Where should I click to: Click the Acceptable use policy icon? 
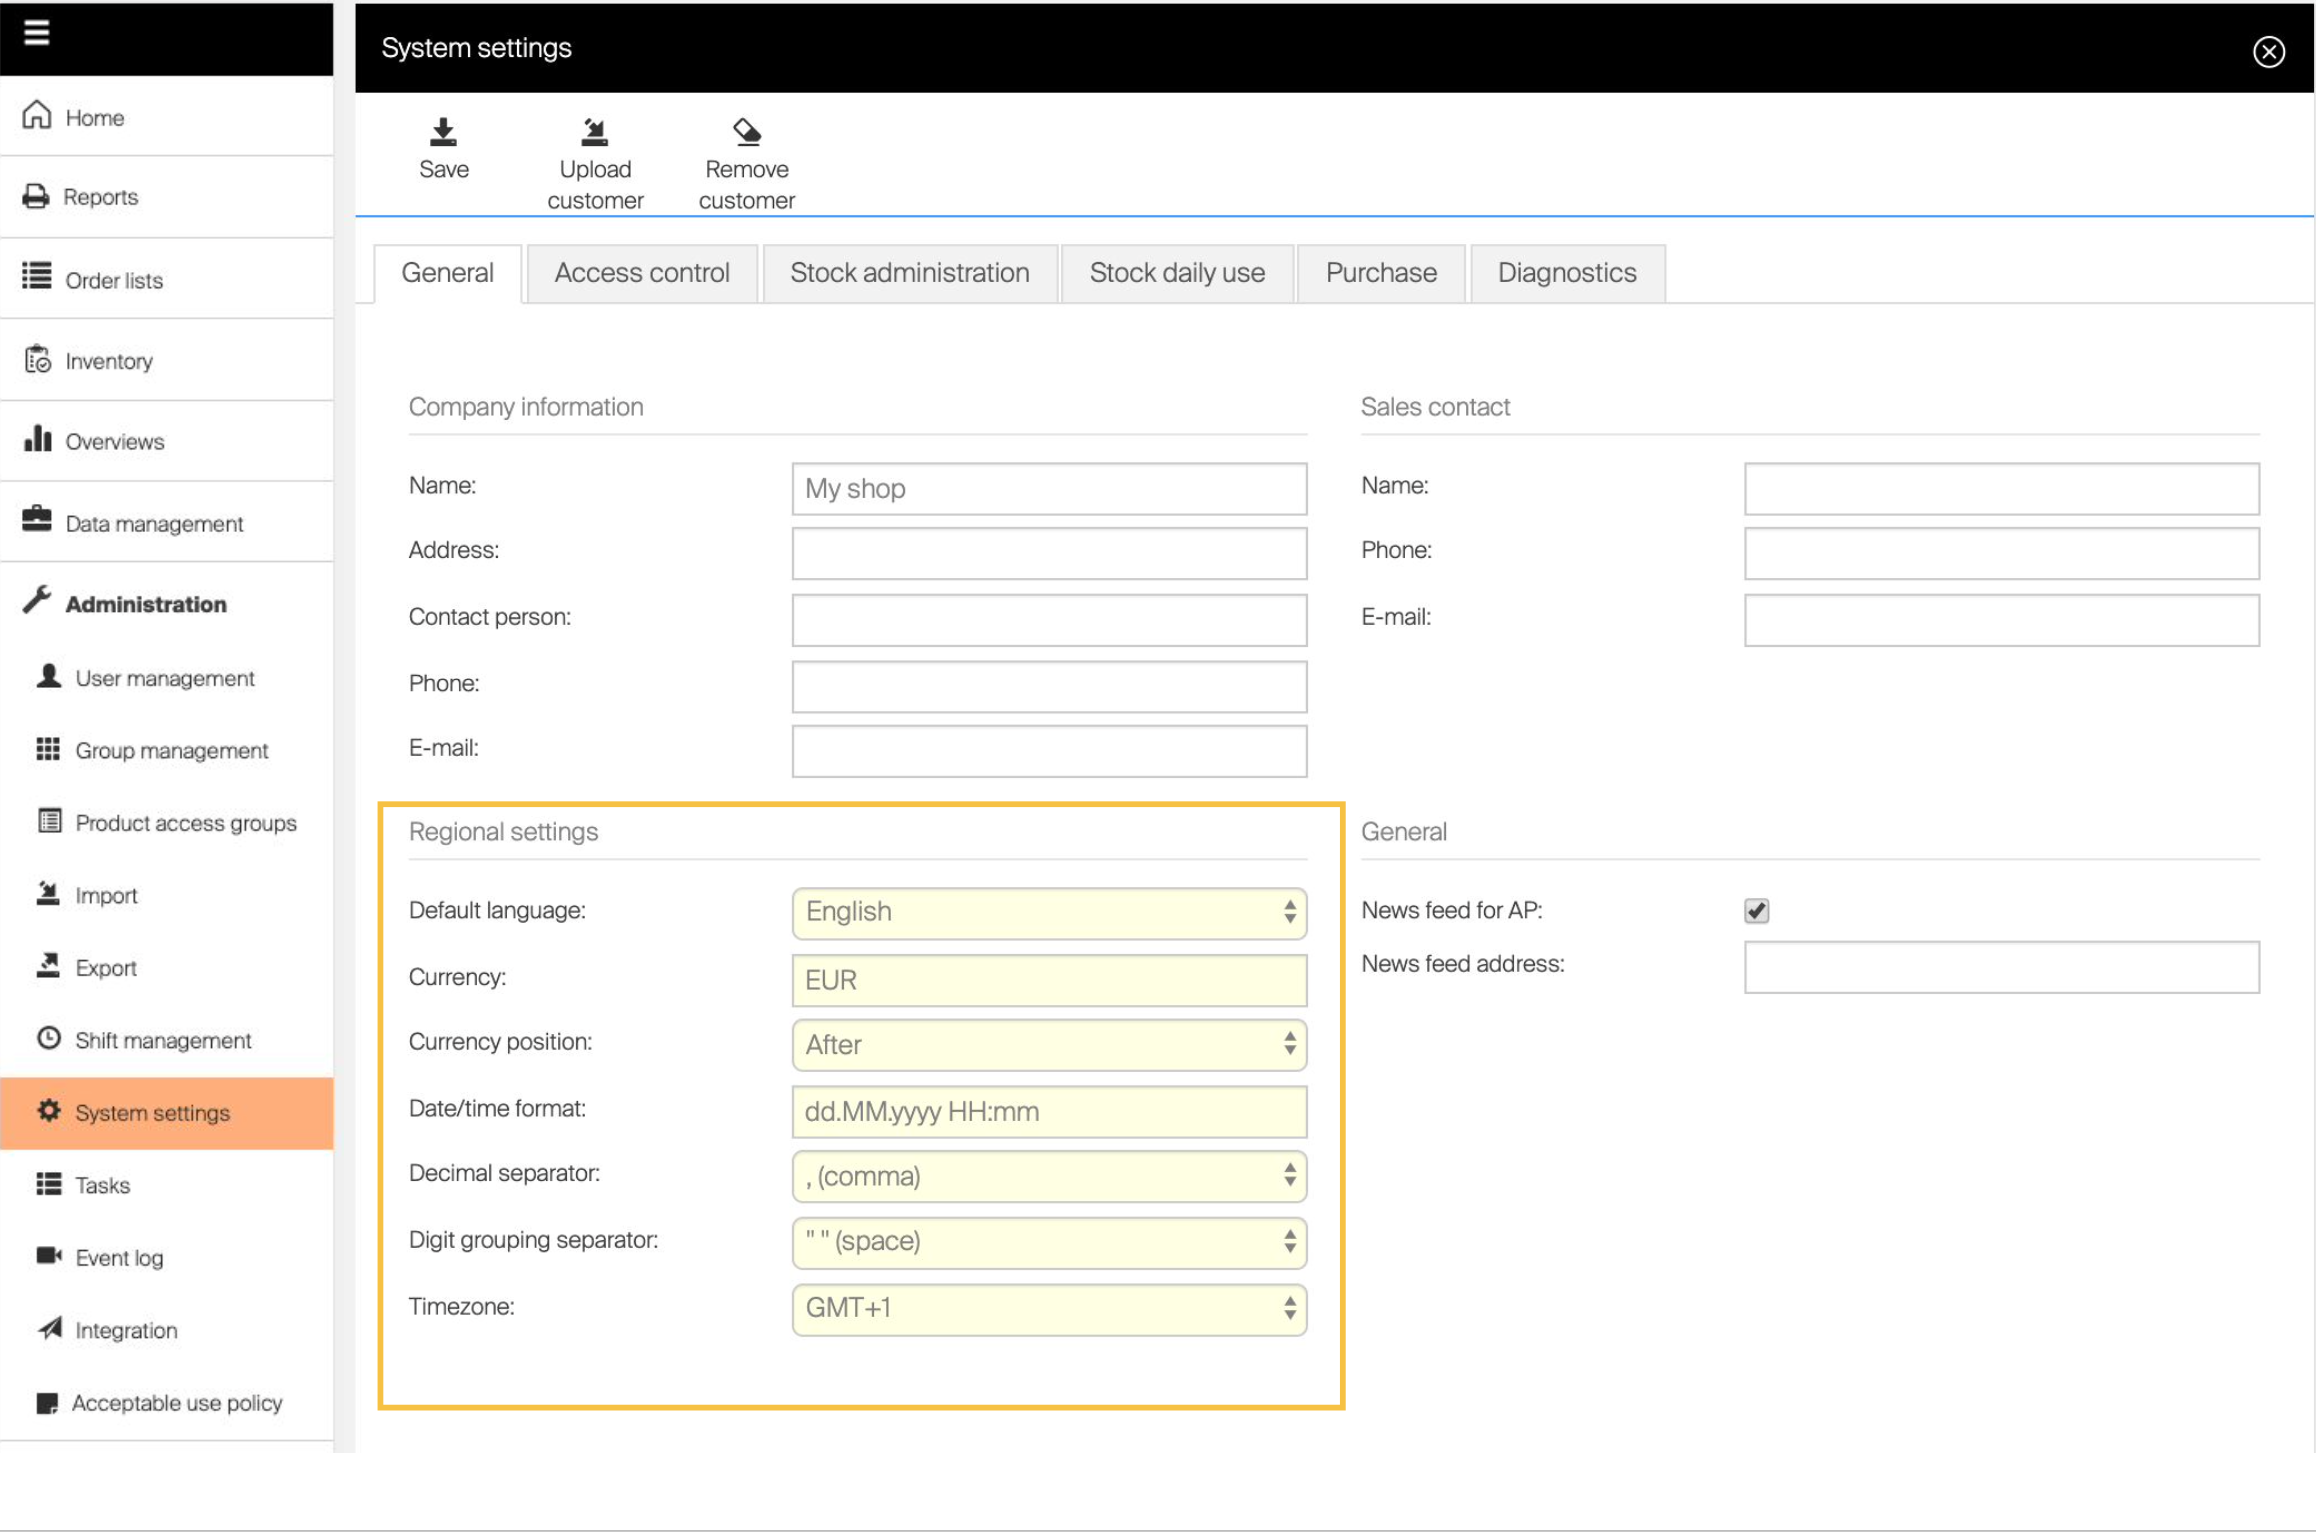47,1404
